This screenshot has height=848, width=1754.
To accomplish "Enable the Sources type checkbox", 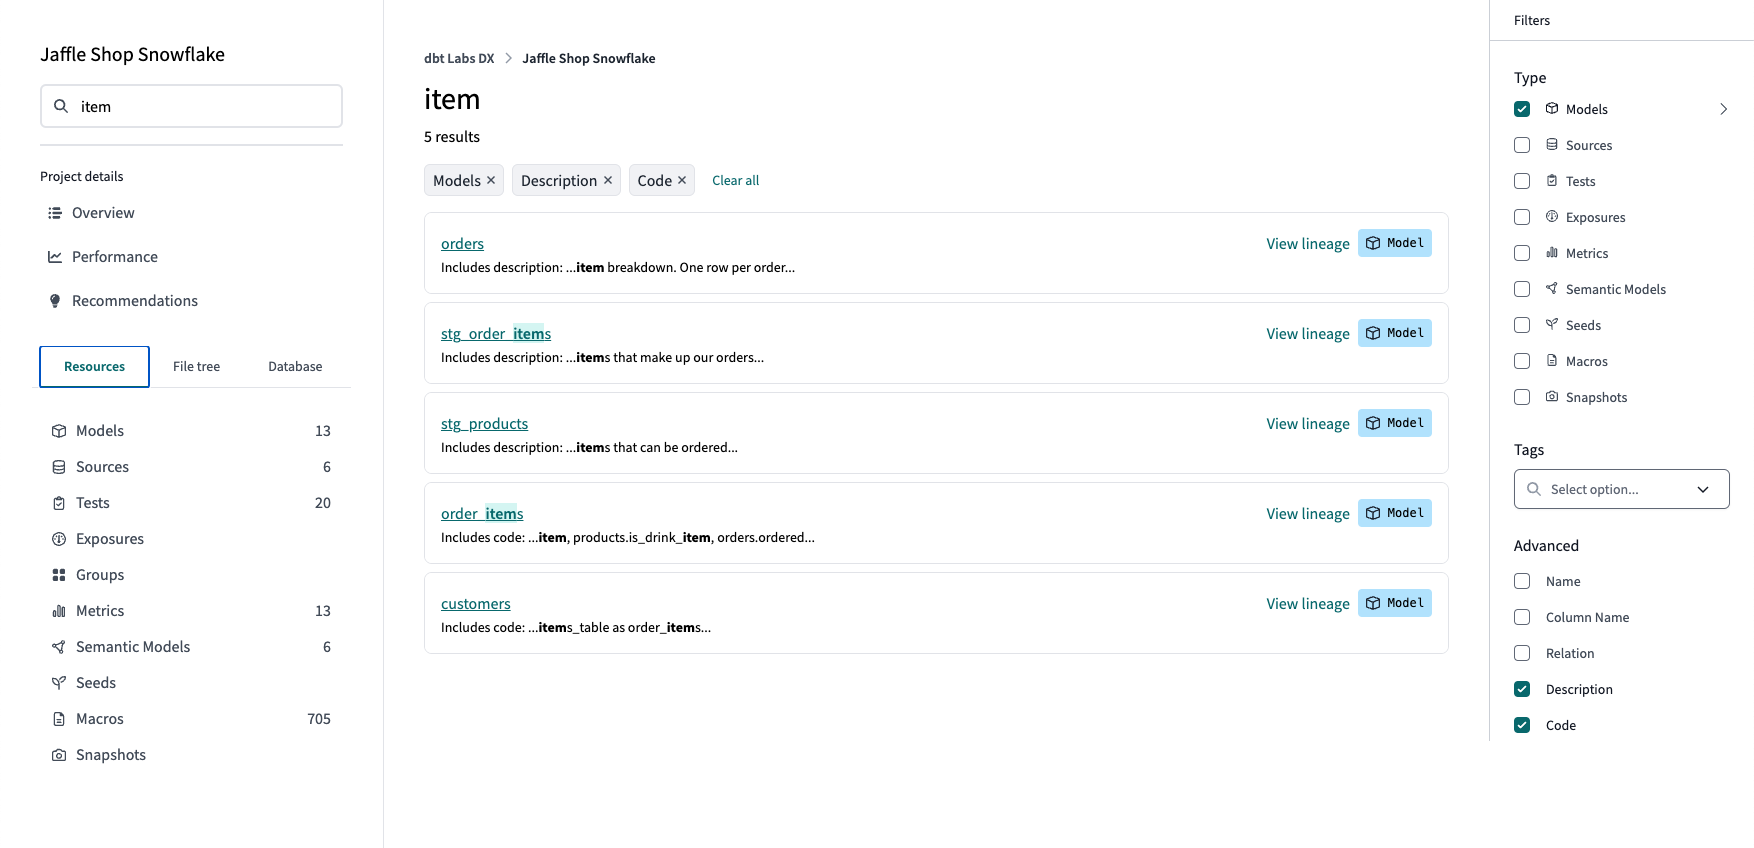I will pos(1522,145).
